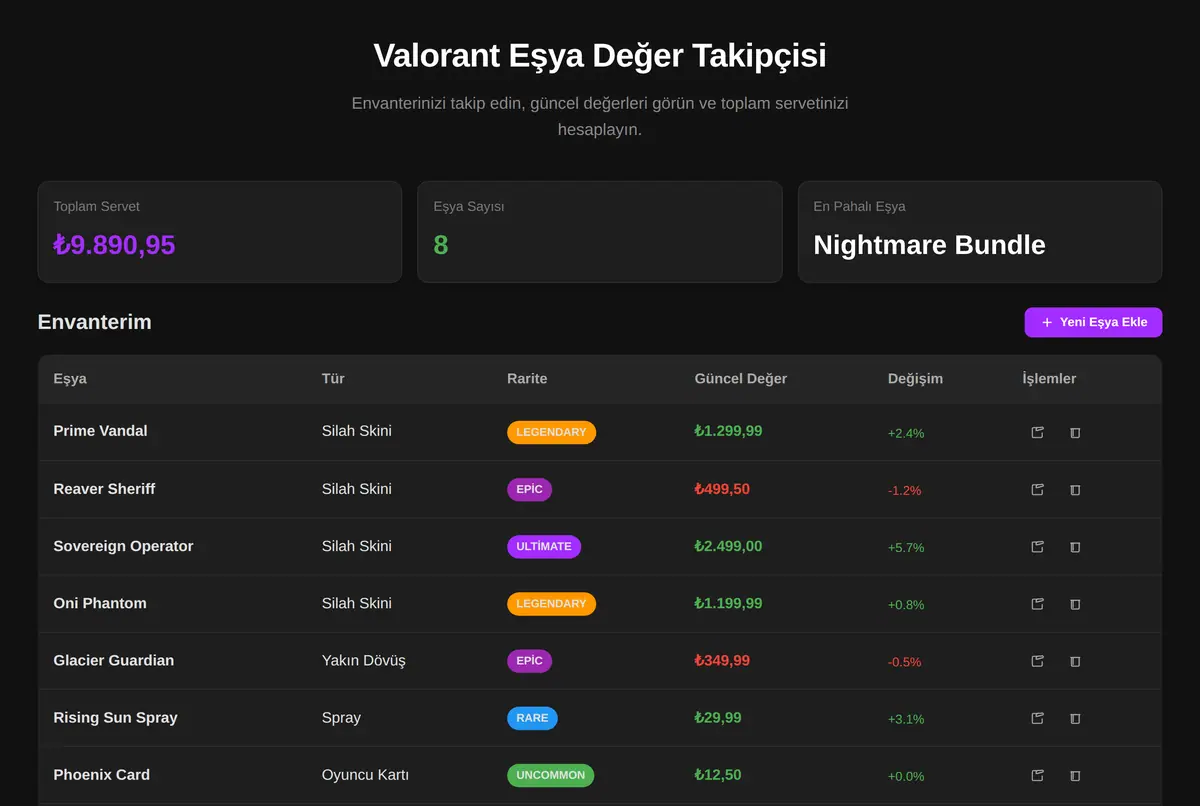The image size is (1200, 806).
Task: Select the Reaver Sheriff name cell
Action: coord(104,489)
